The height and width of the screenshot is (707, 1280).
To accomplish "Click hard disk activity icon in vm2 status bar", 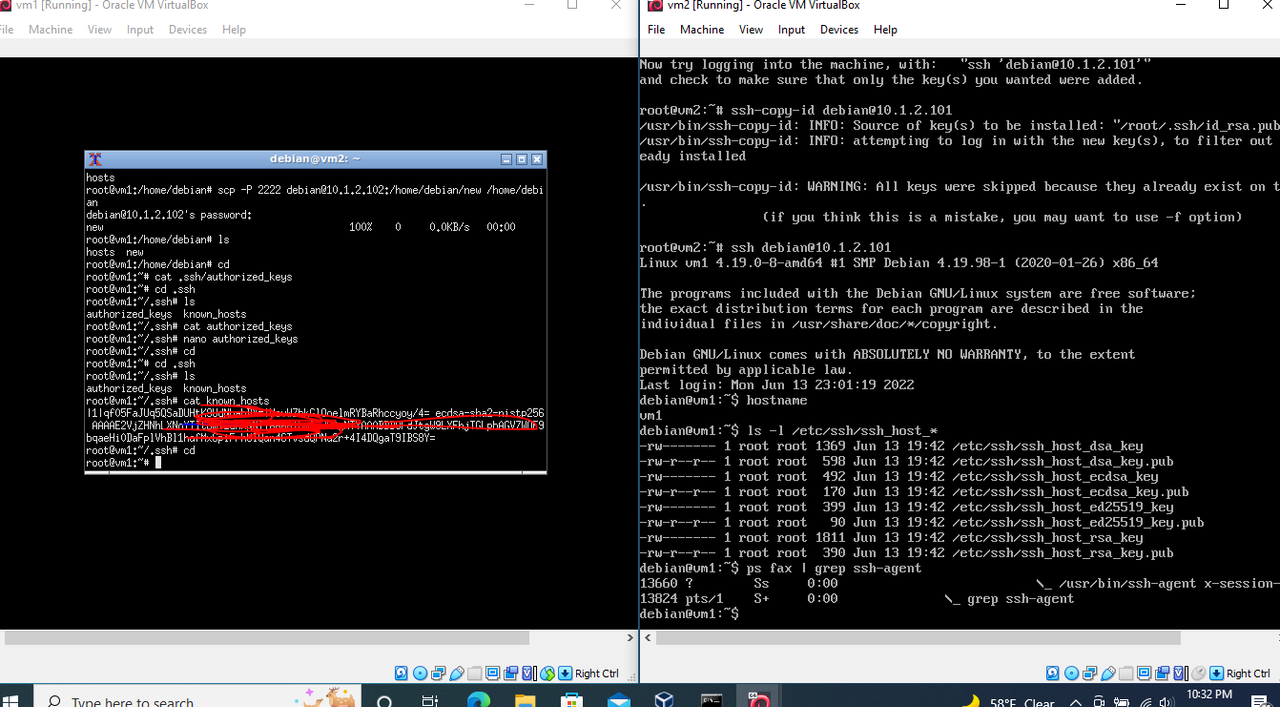I will [x=1052, y=673].
